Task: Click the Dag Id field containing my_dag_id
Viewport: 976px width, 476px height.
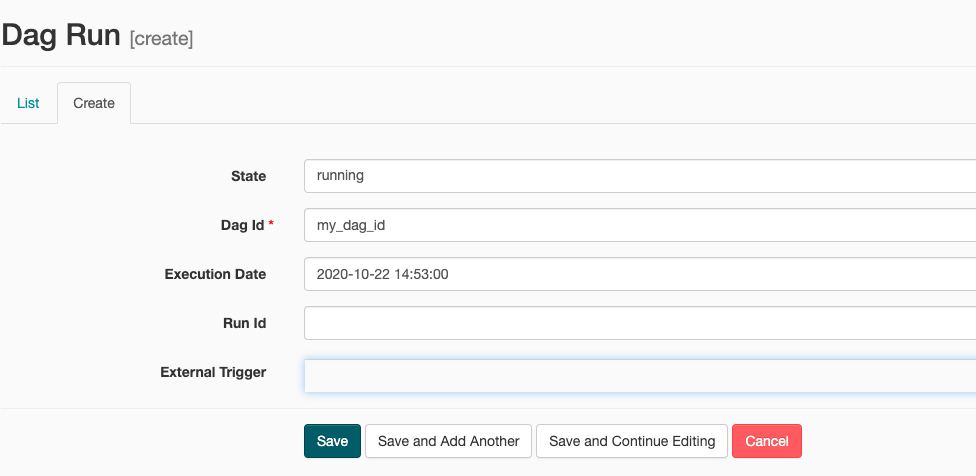Action: pyautogui.click(x=640, y=225)
